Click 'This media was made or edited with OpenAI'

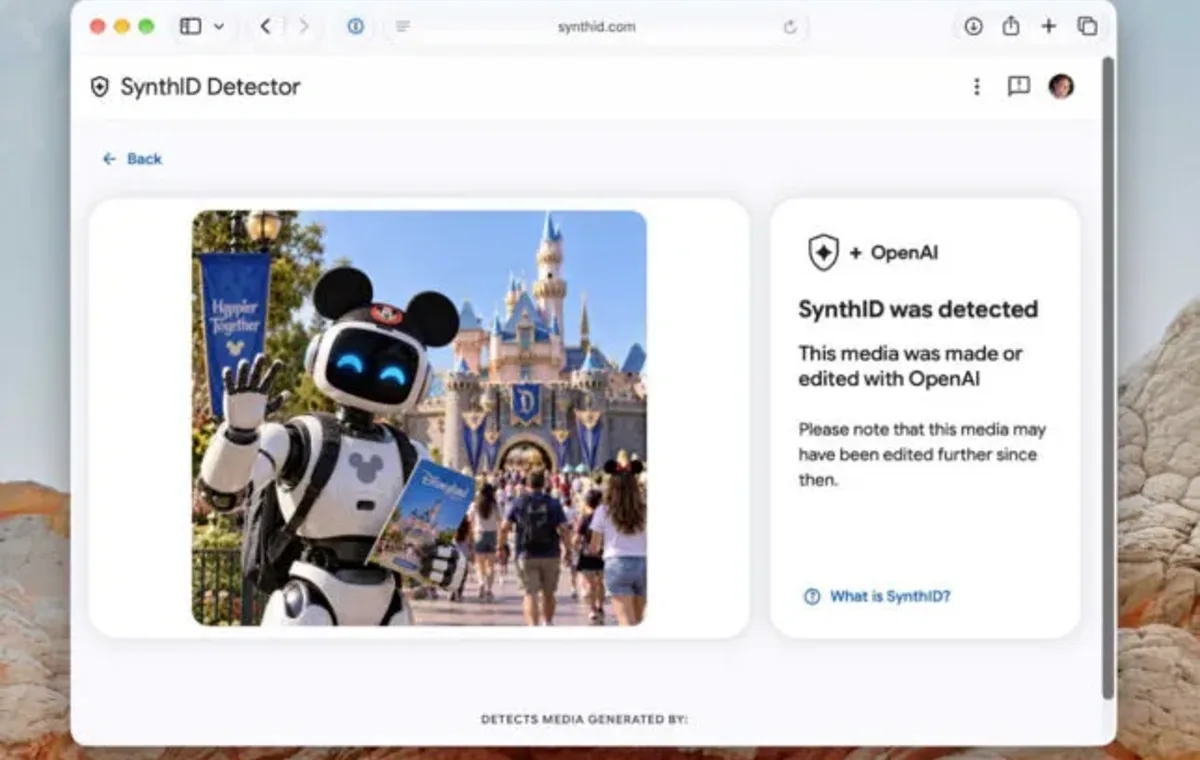[x=910, y=366]
